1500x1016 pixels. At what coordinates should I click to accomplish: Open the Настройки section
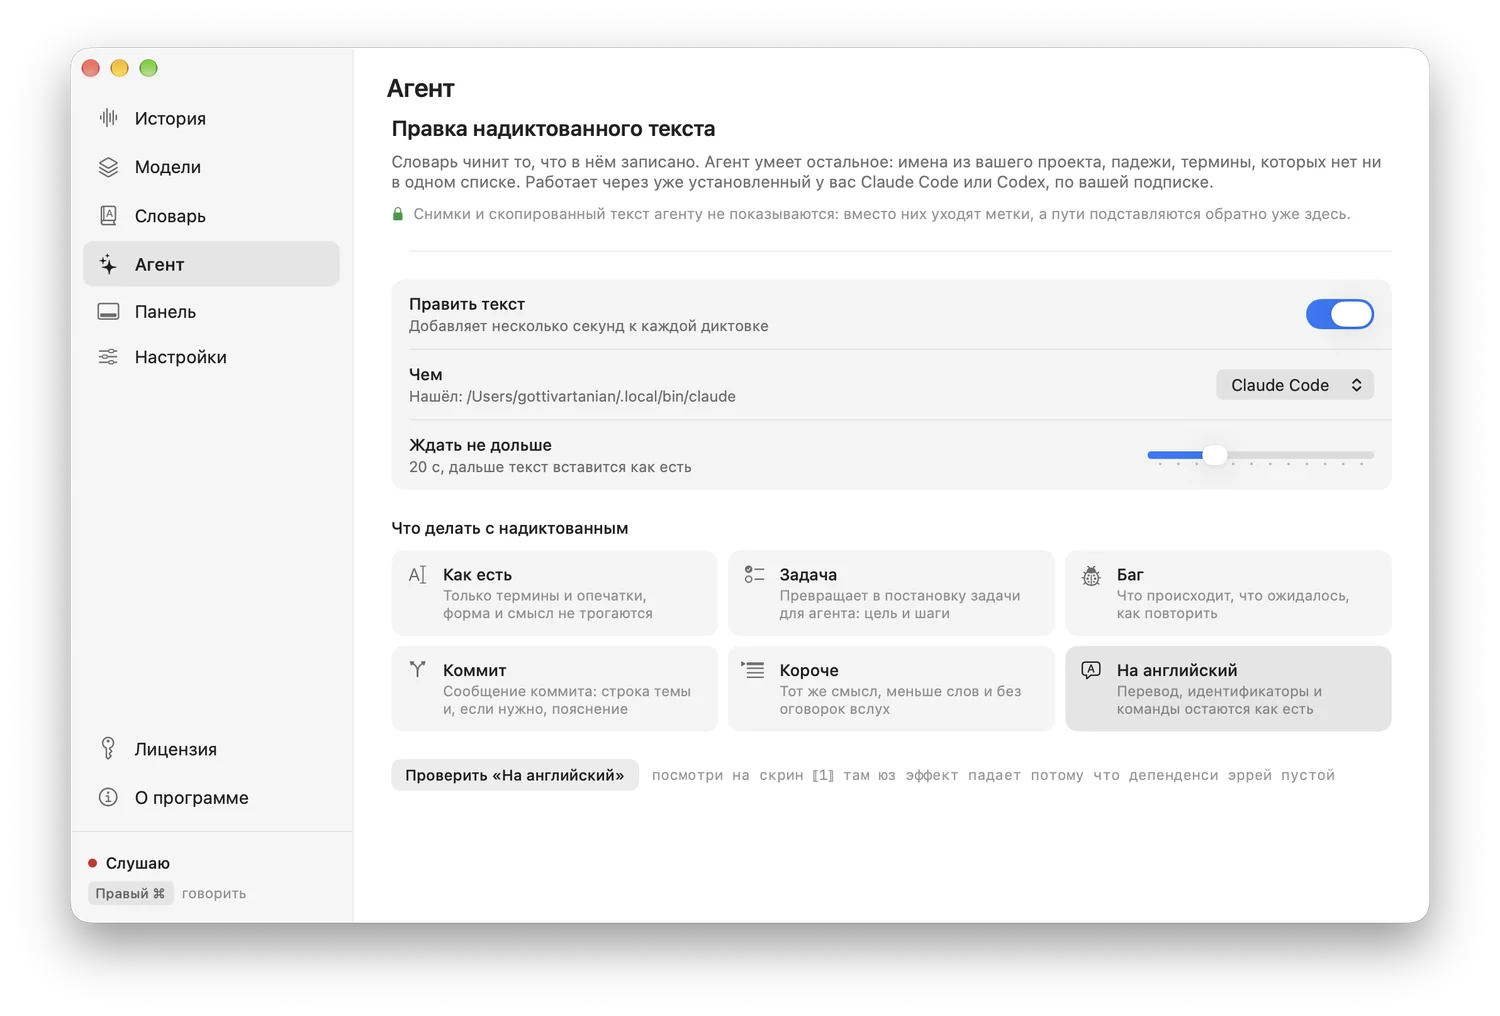(x=211, y=357)
